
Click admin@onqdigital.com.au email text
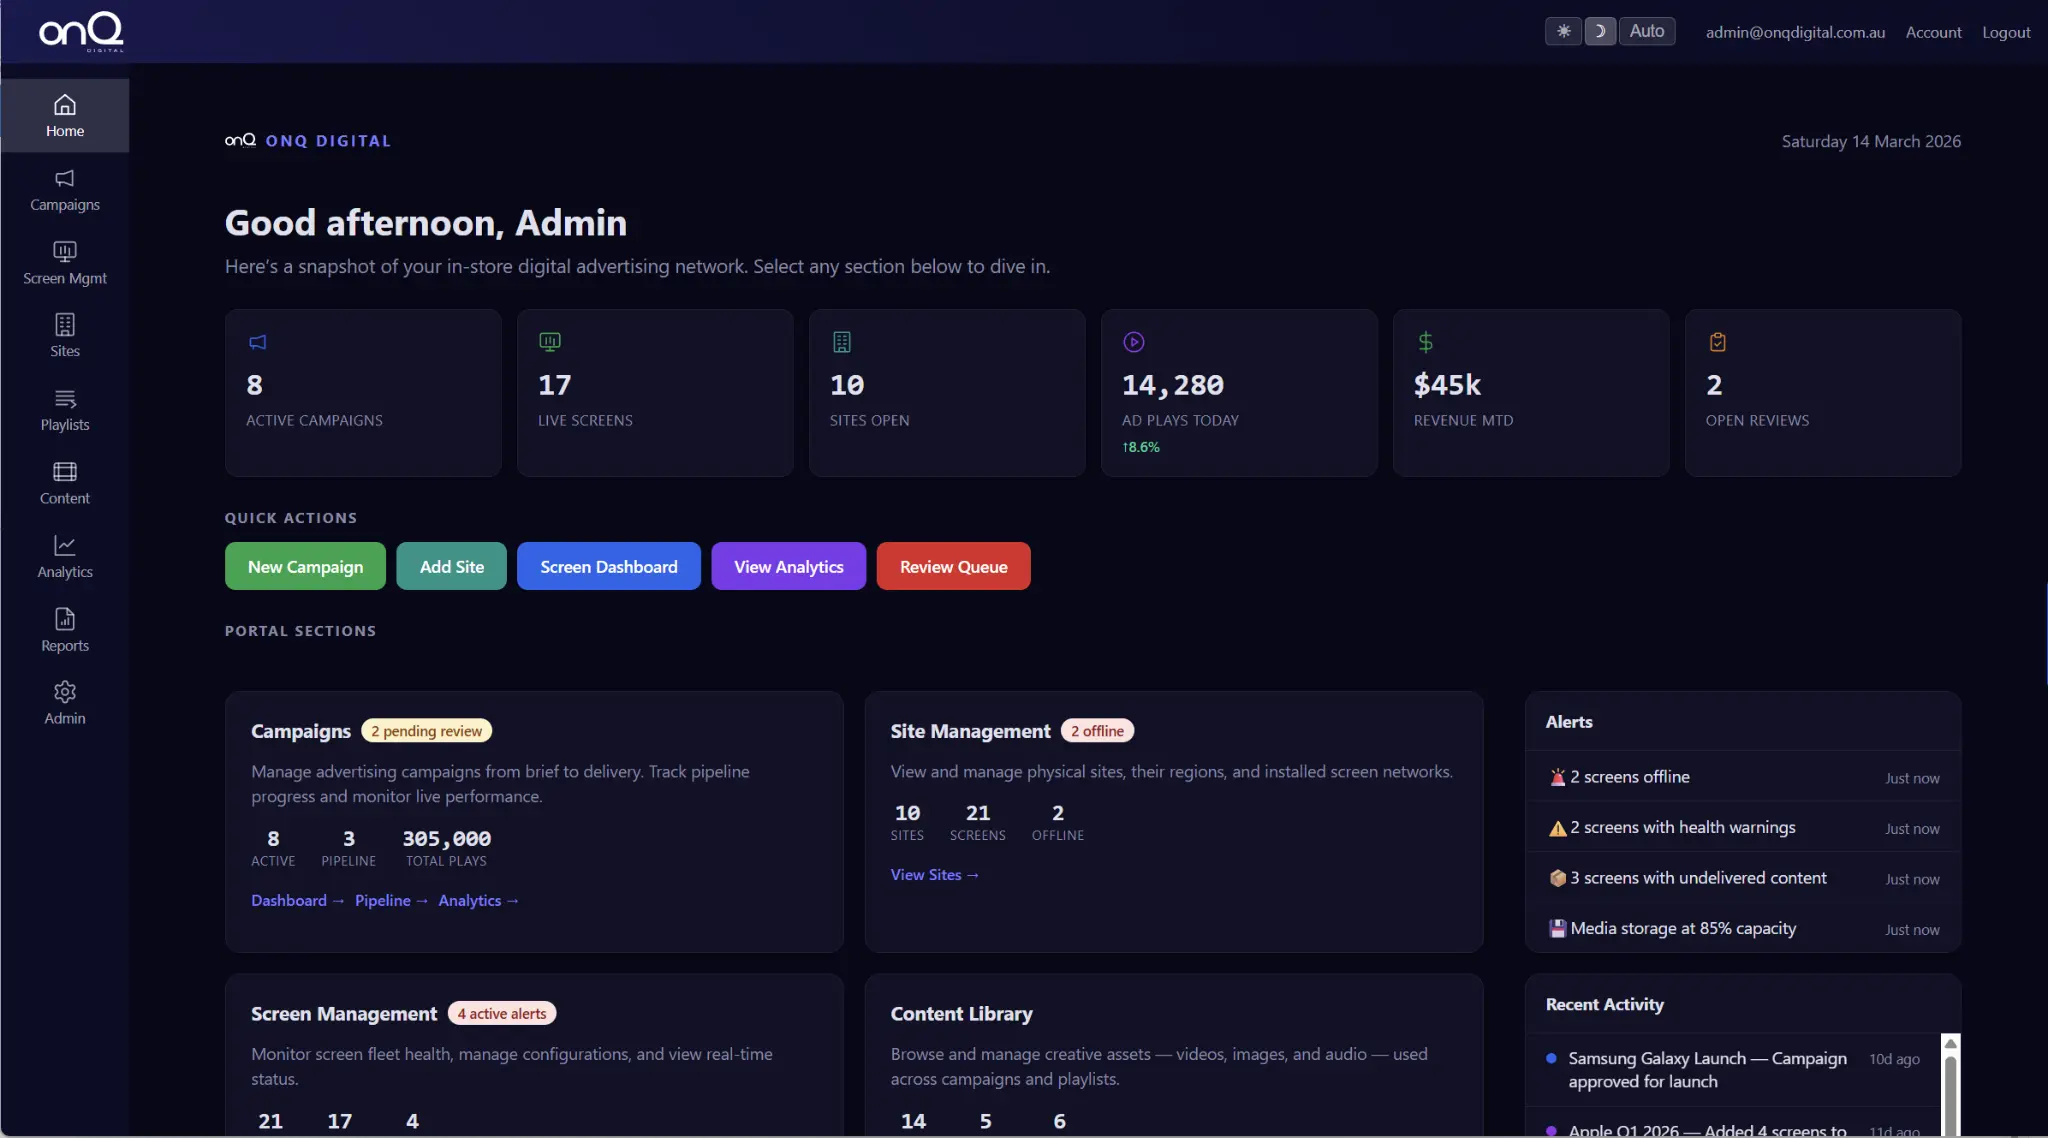click(1795, 32)
